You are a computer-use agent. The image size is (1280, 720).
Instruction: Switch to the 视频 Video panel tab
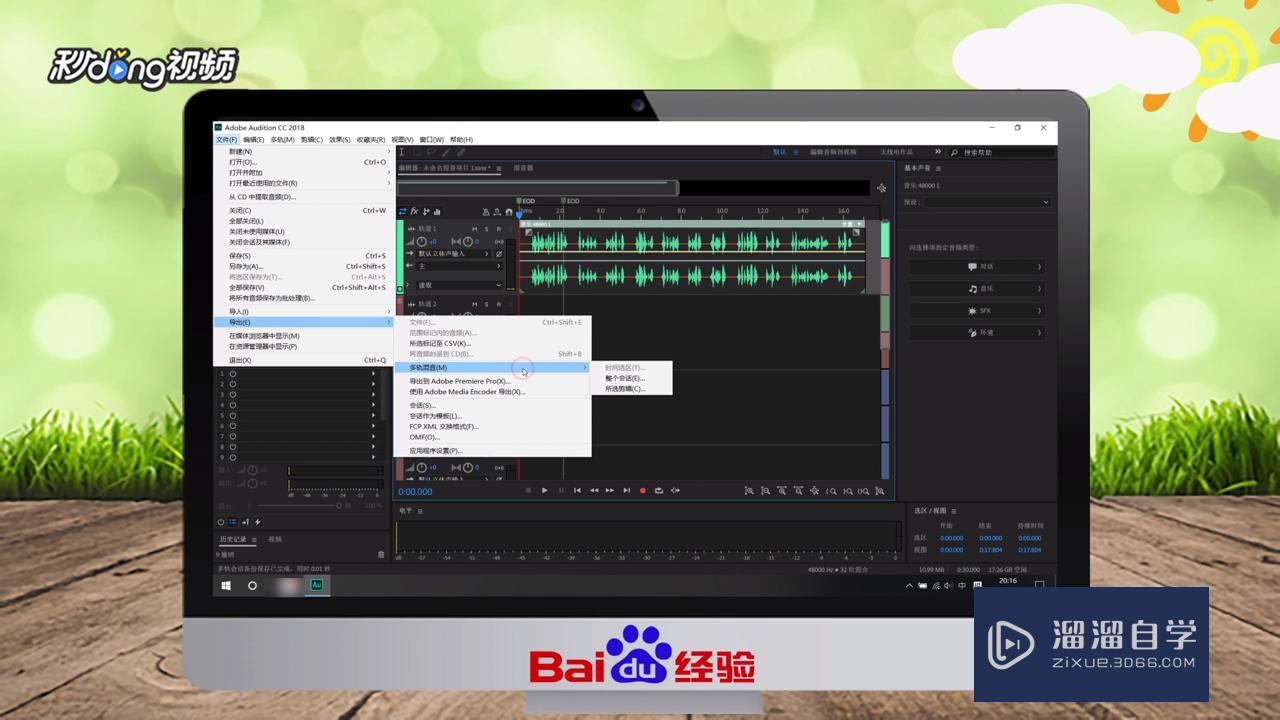click(x=274, y=539)
